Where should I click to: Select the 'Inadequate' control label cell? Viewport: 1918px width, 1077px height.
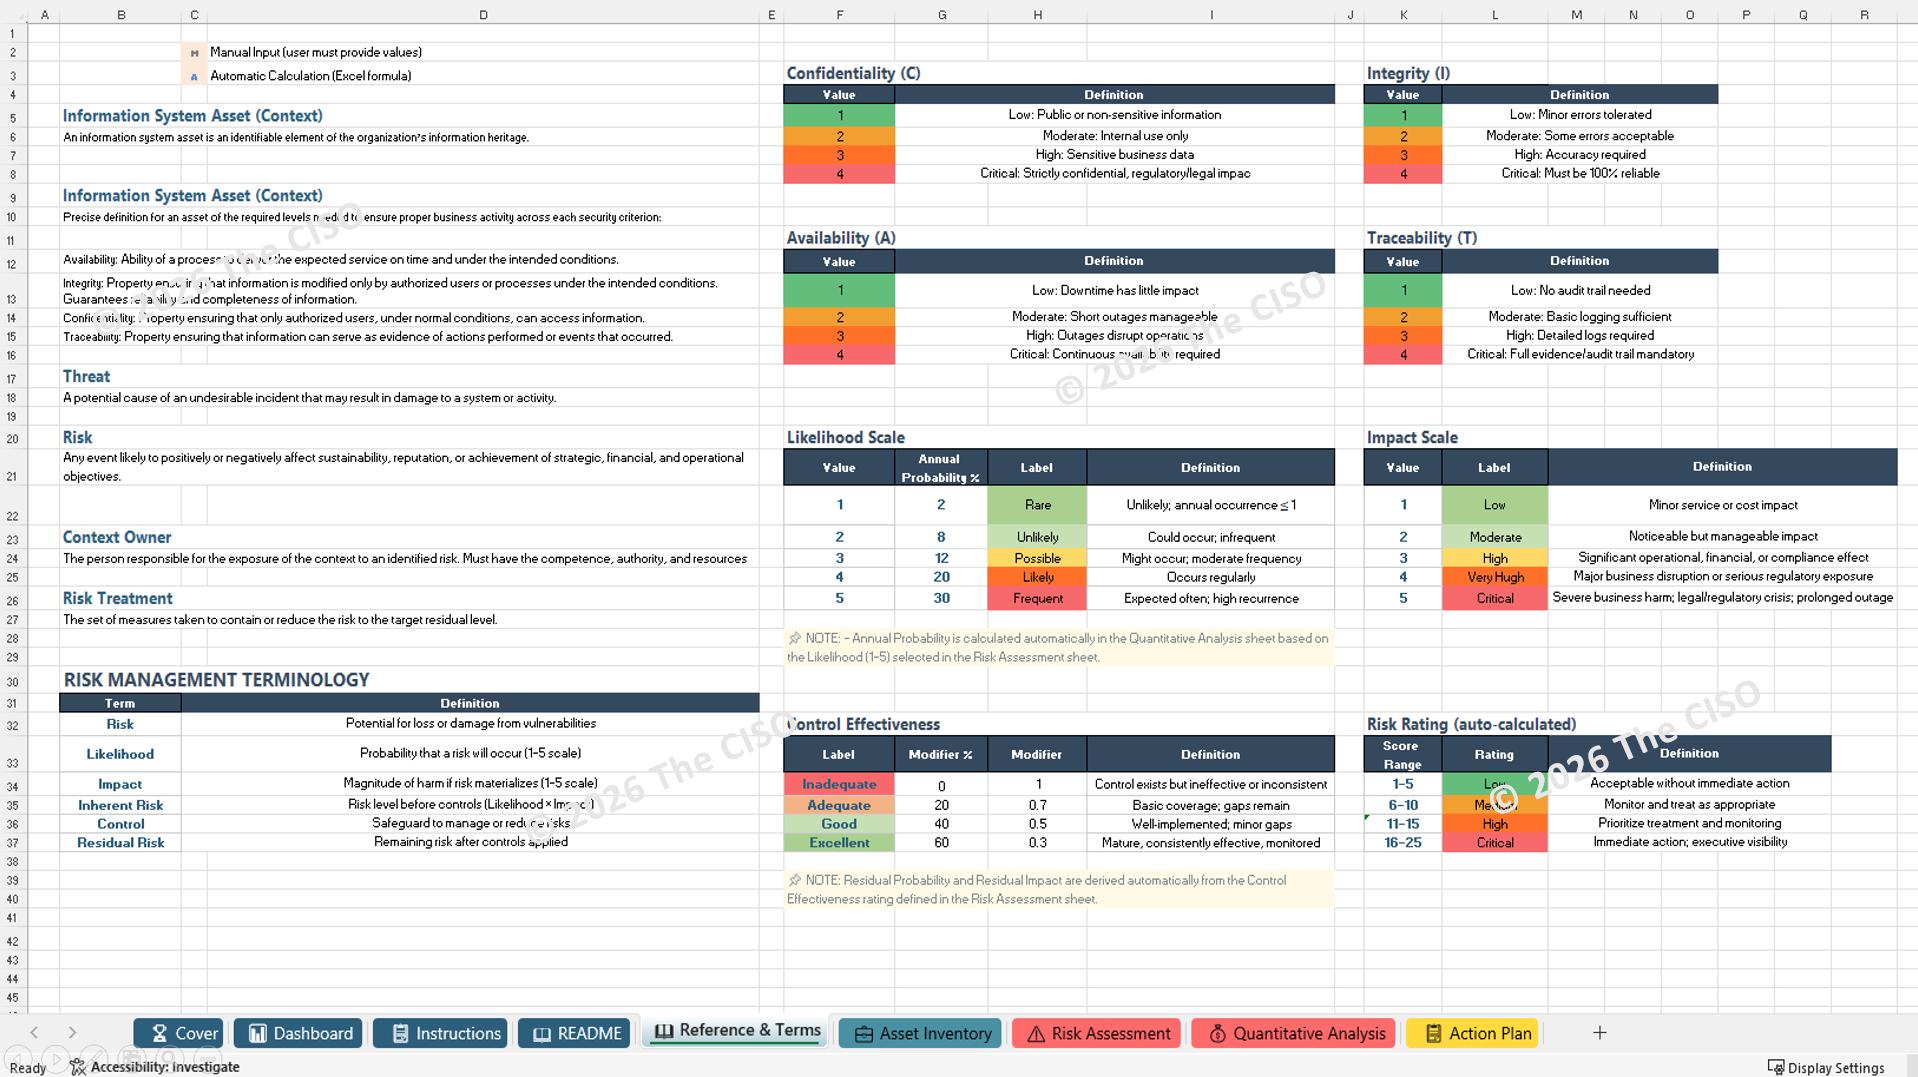tap(839, 785)
